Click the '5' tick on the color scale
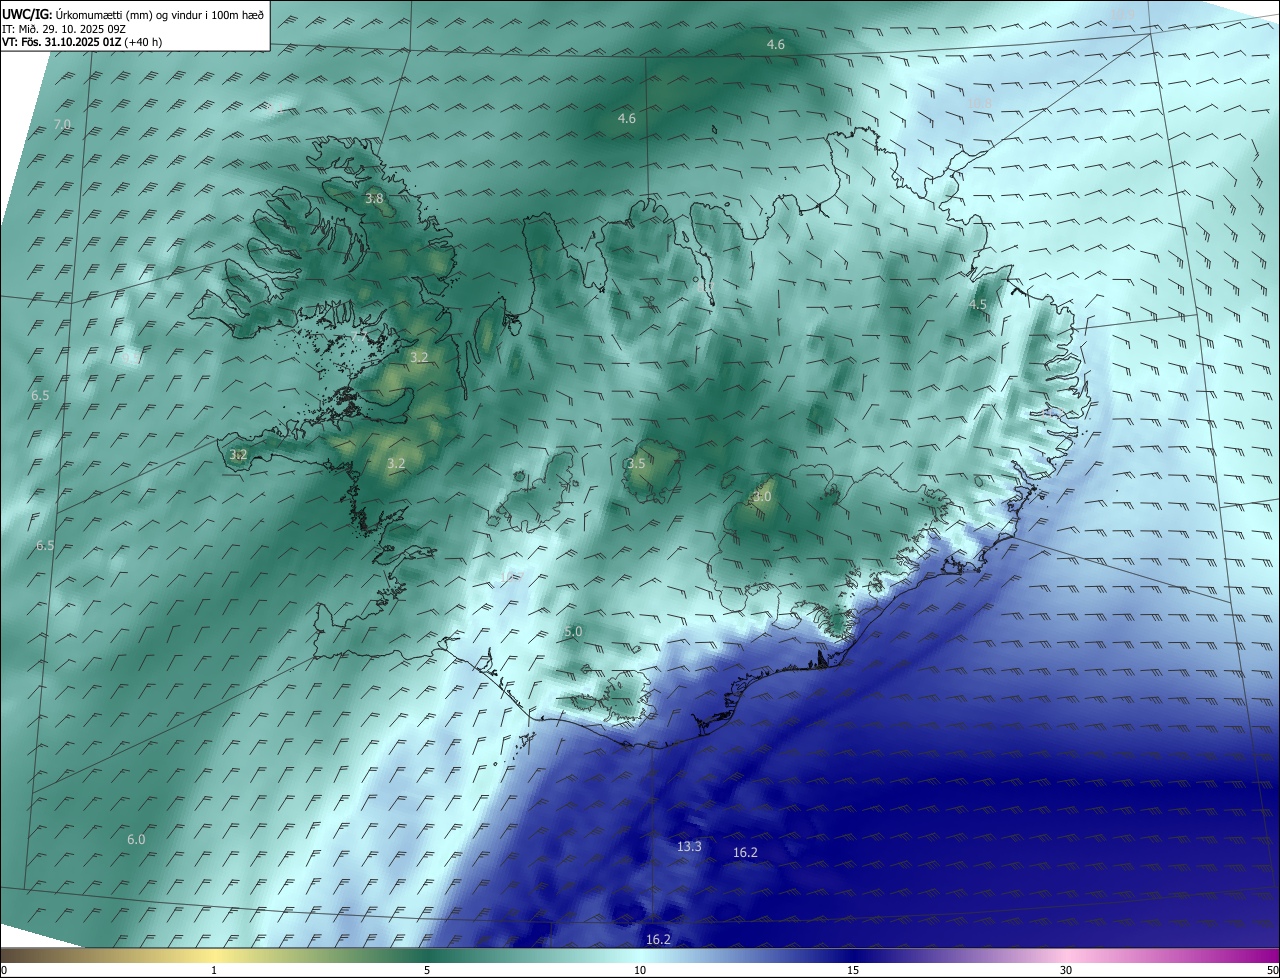 point(427,970)
